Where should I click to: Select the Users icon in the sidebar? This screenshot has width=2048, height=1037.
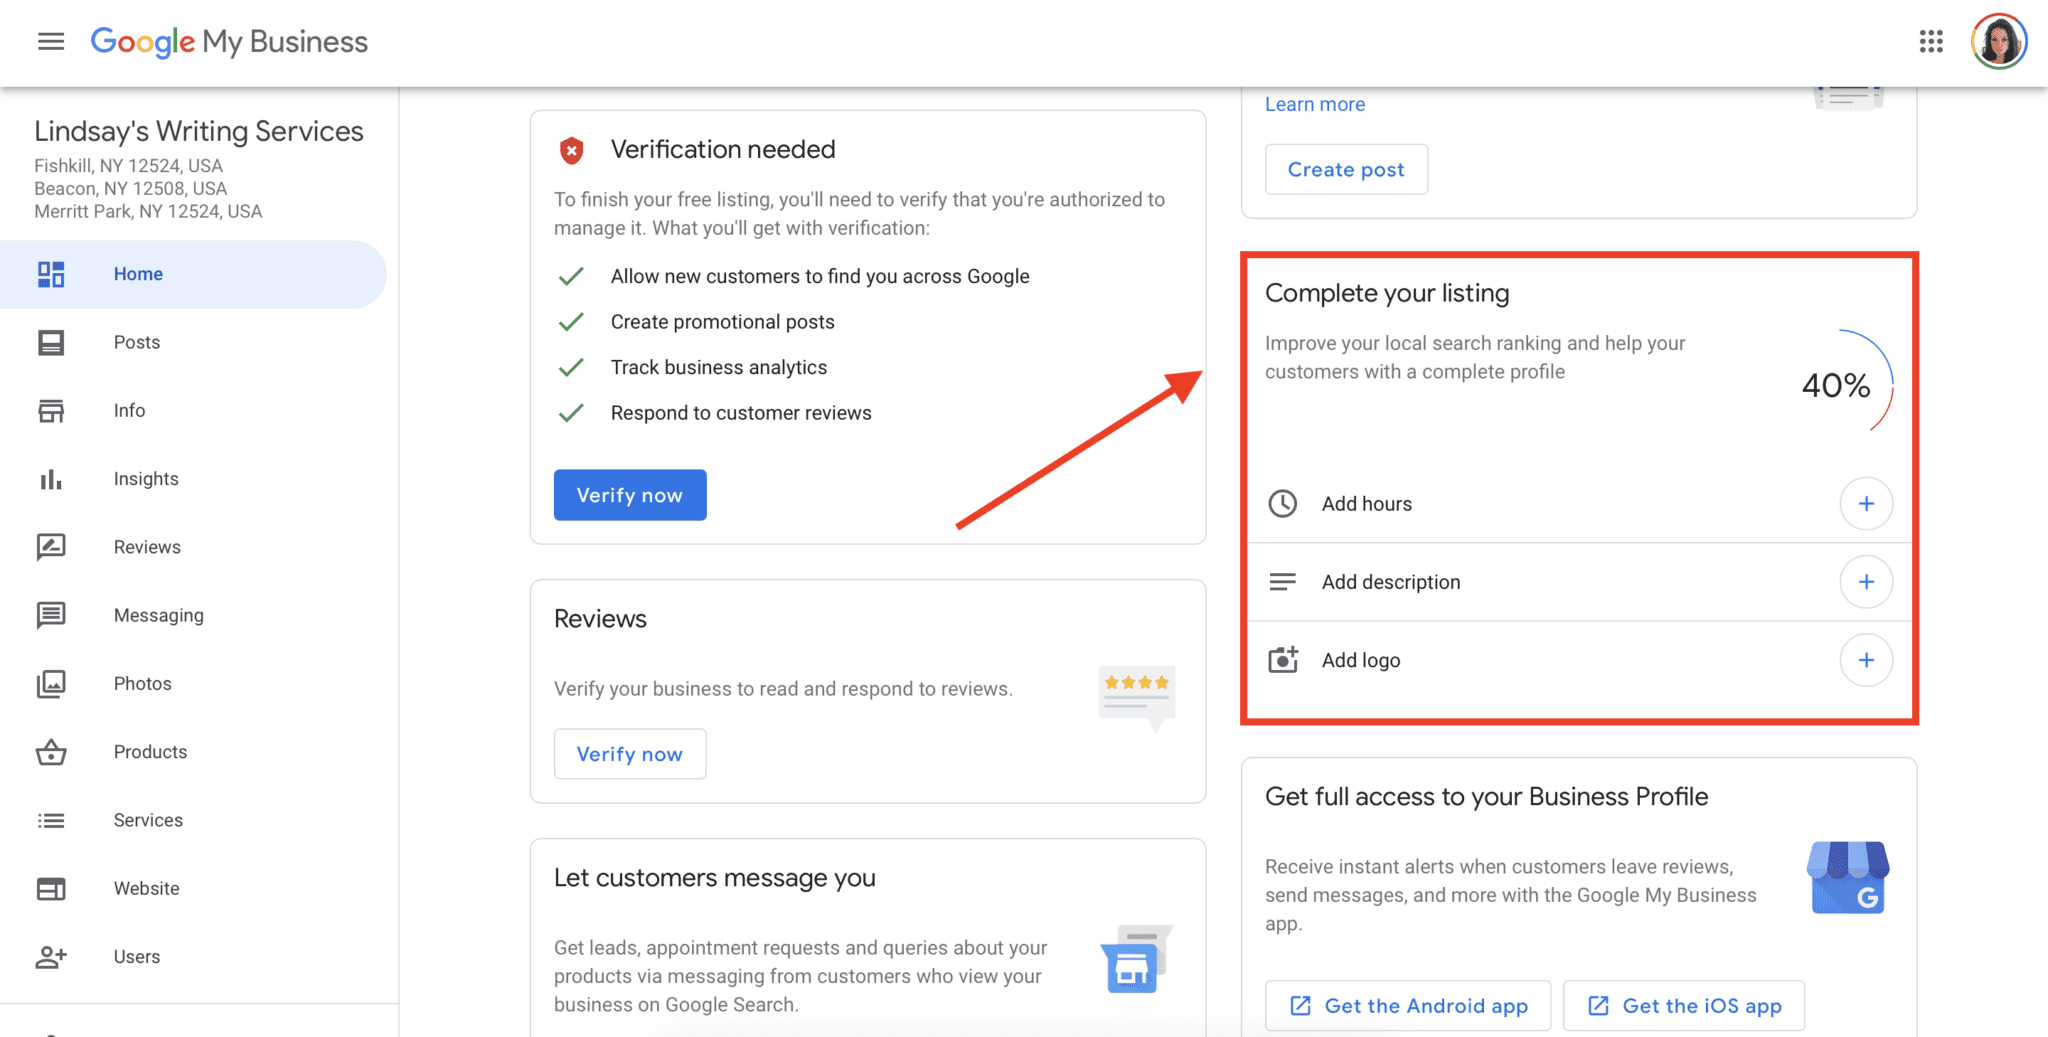51,956
